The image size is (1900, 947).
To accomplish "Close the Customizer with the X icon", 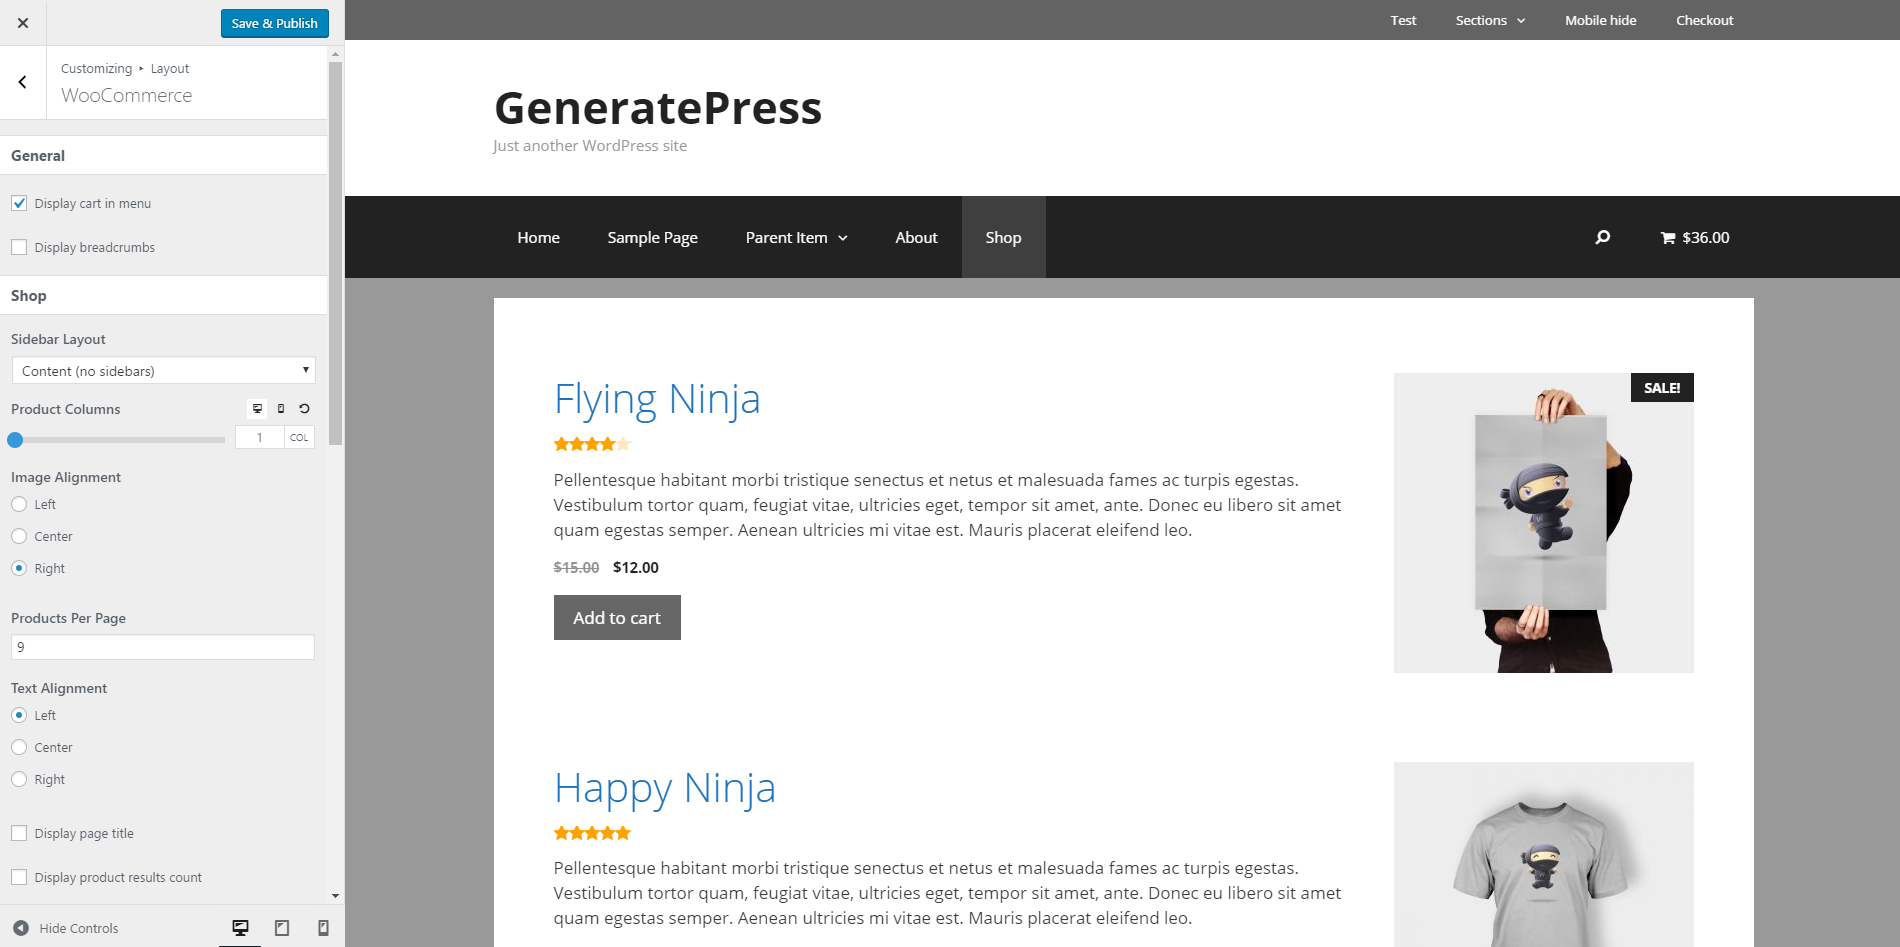I will 22,23.
